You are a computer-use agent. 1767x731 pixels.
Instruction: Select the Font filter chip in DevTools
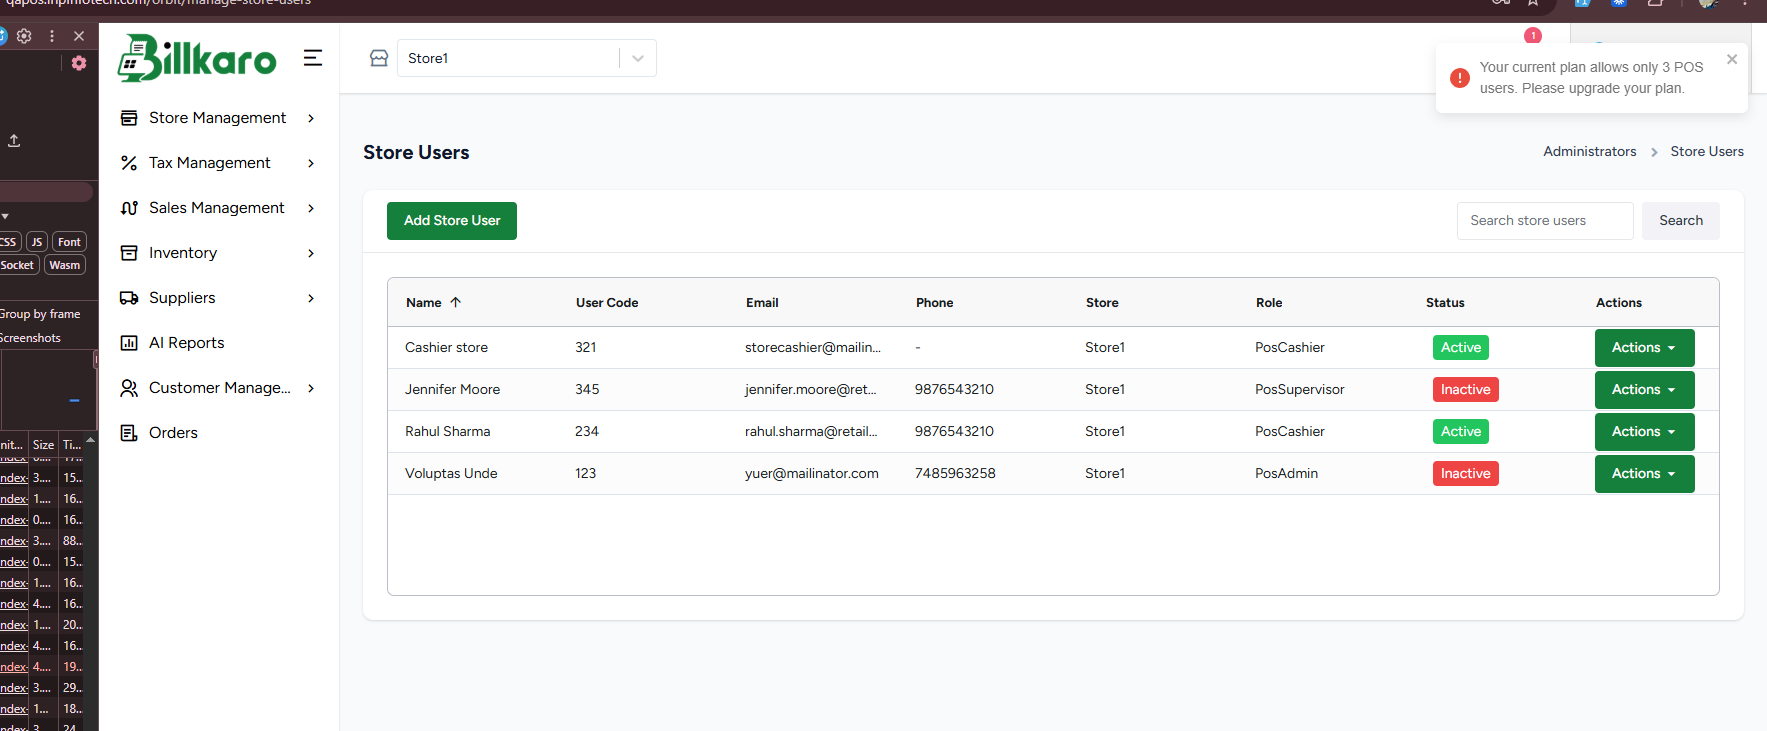[69, 242]
